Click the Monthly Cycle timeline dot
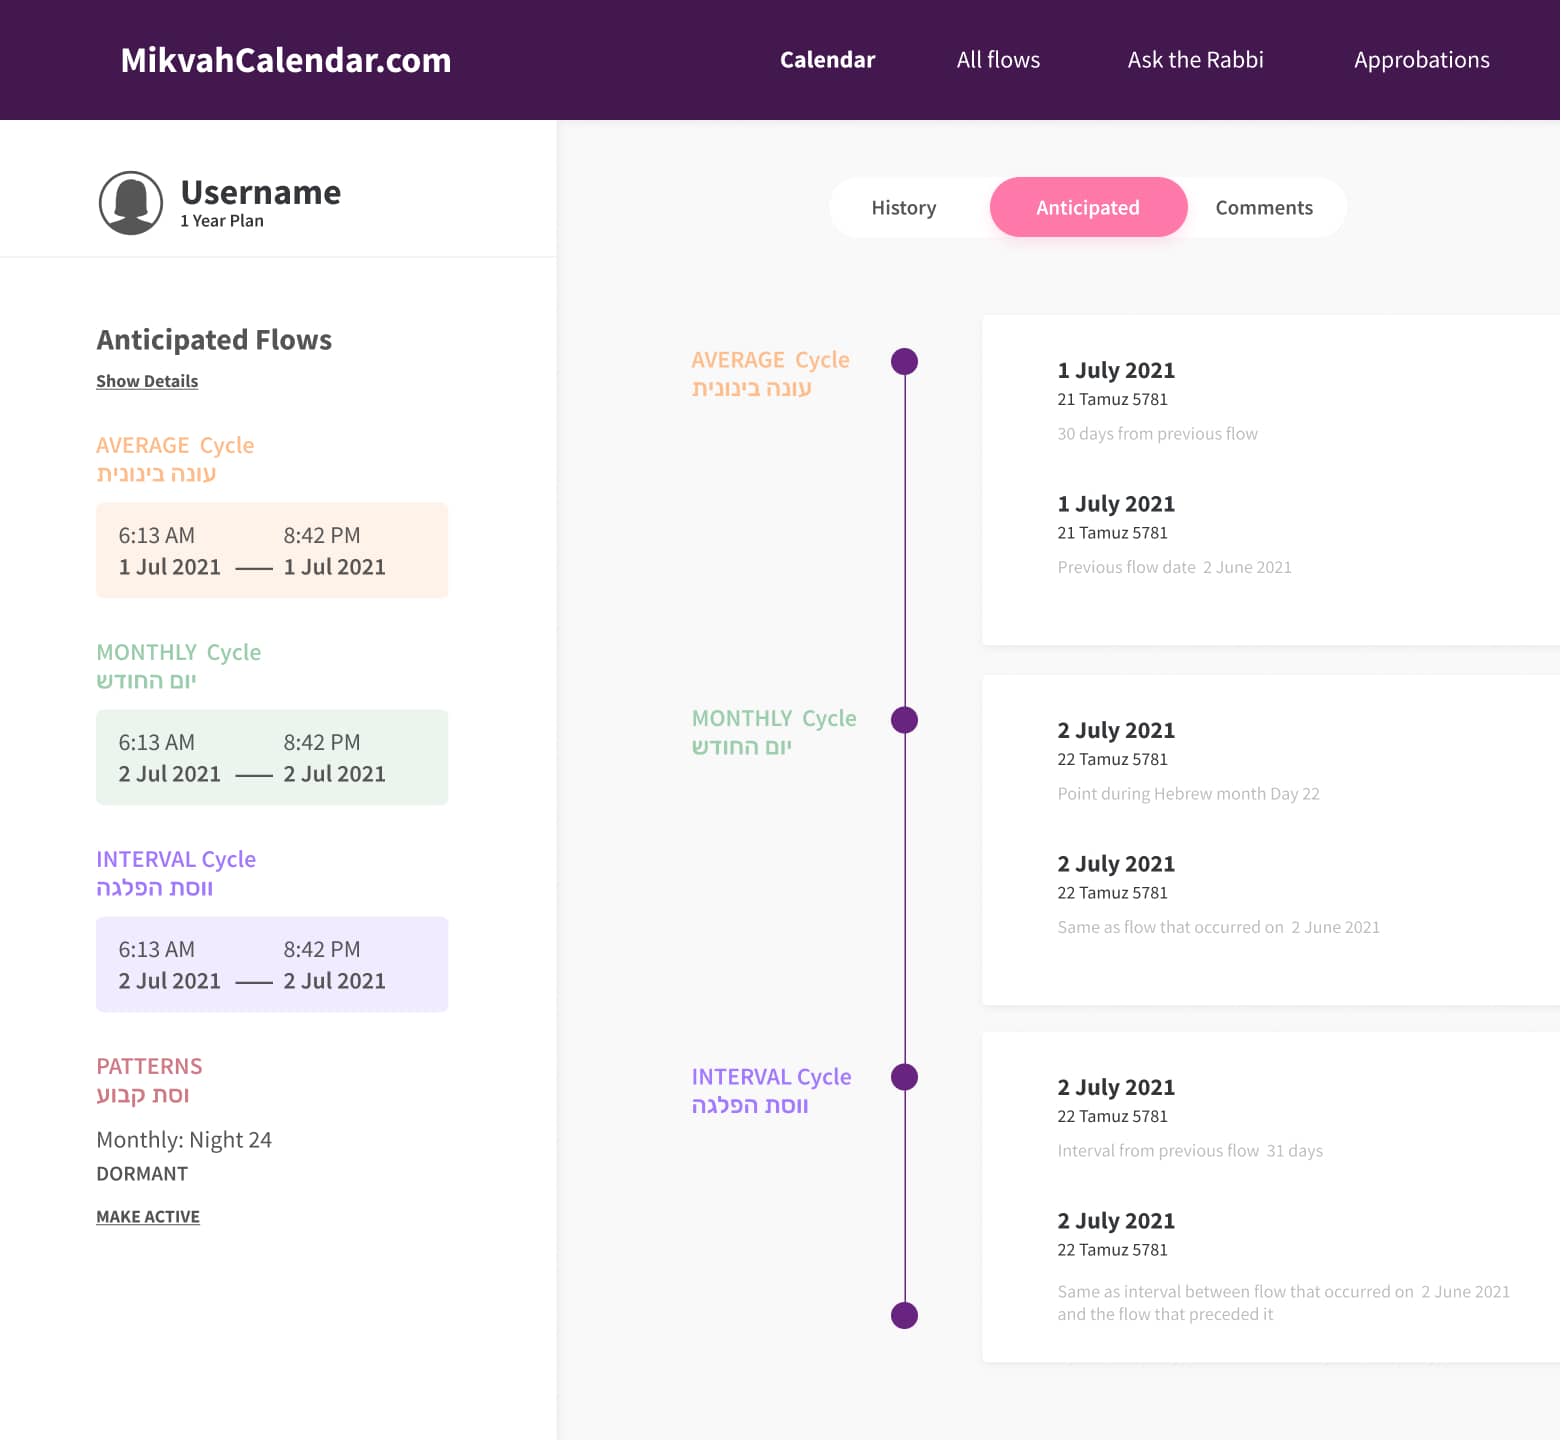The height and width of the screenshot is (1445, 1561). pos(904,720)
